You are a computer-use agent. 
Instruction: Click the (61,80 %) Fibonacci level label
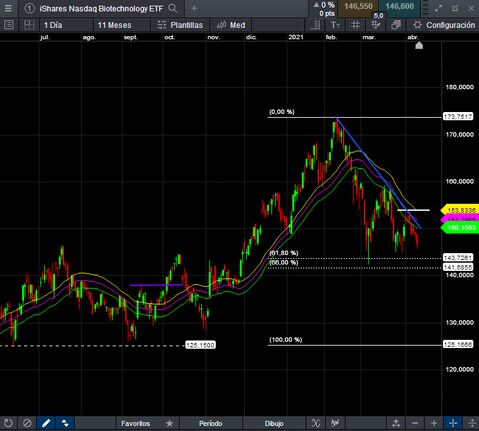pos(284,253)
